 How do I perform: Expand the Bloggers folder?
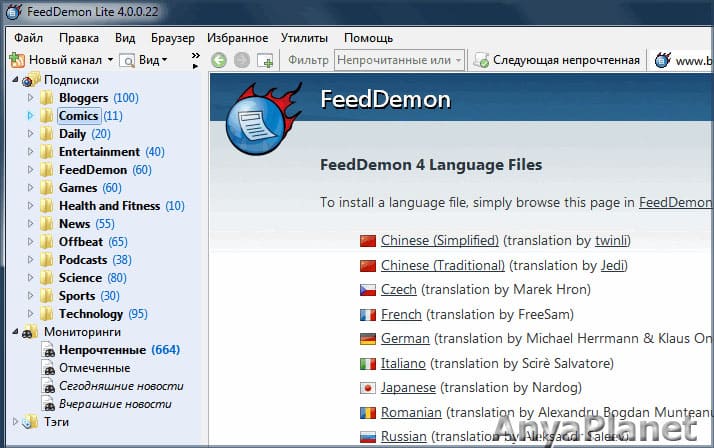pos(30,97)
